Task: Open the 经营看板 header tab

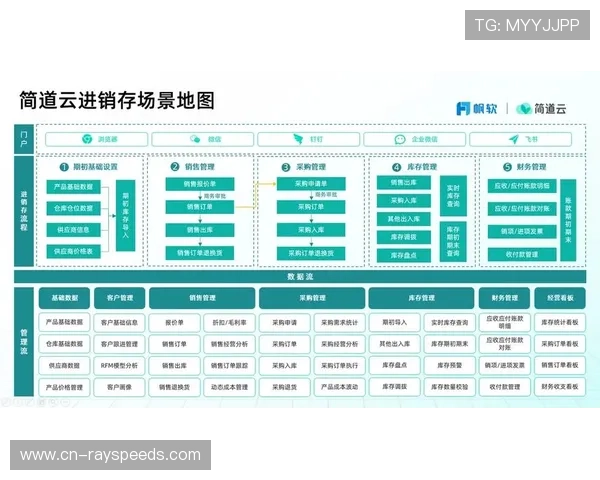Action: click(560, 297)
